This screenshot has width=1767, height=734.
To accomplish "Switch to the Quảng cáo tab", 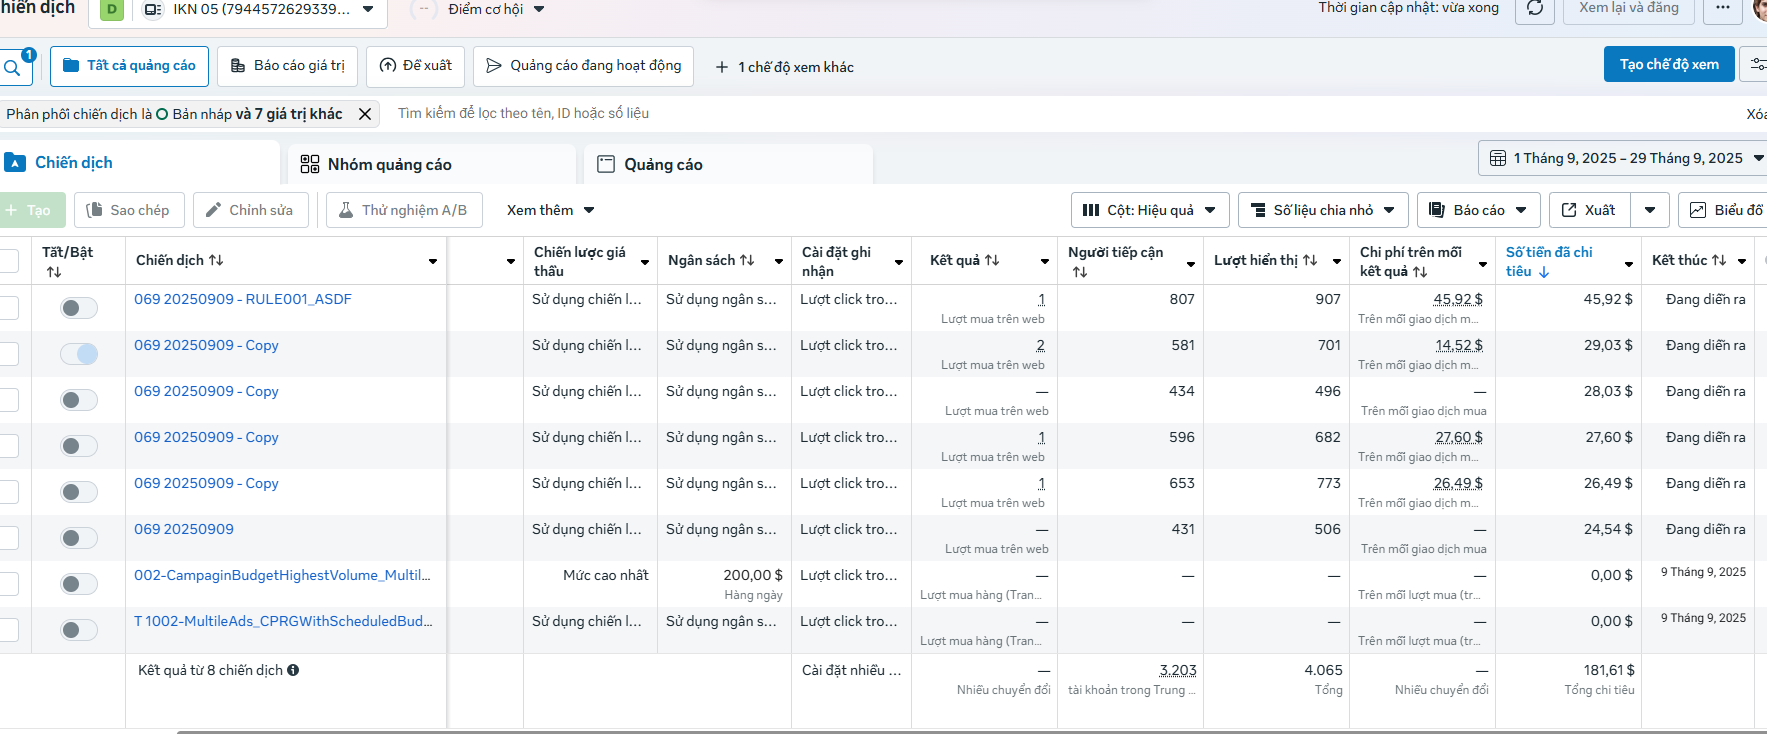I will (x=663, y=164).
